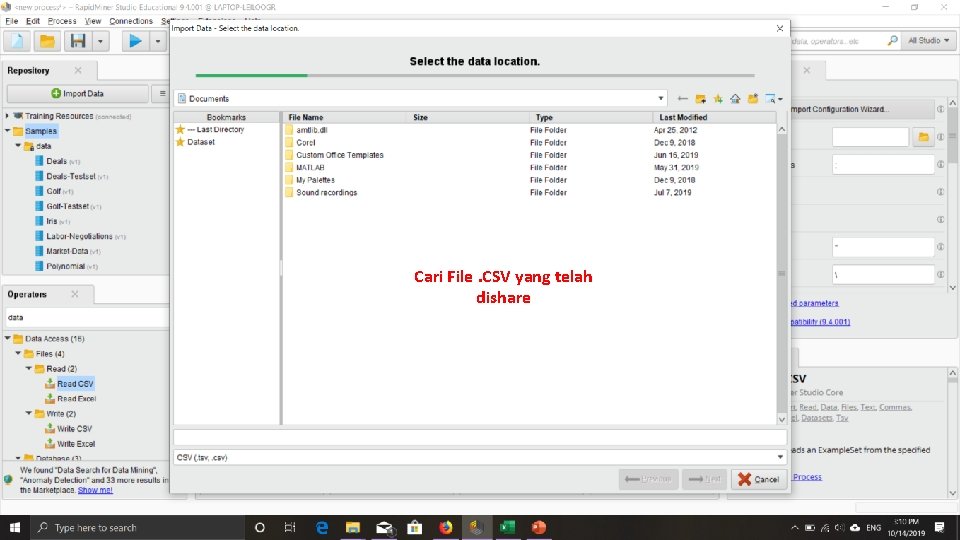960x540 pixels.
Task: Open the Save options dropdown arrow
Action: coord(100,41)
